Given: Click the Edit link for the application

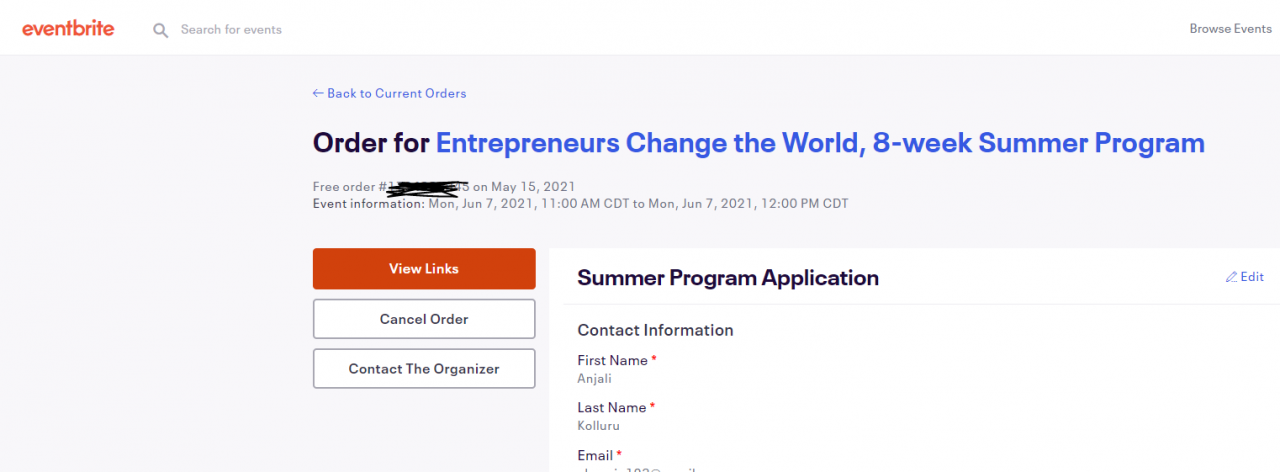Looking at the screenshot, I should pyautogui.click(x=1245, y=277).
